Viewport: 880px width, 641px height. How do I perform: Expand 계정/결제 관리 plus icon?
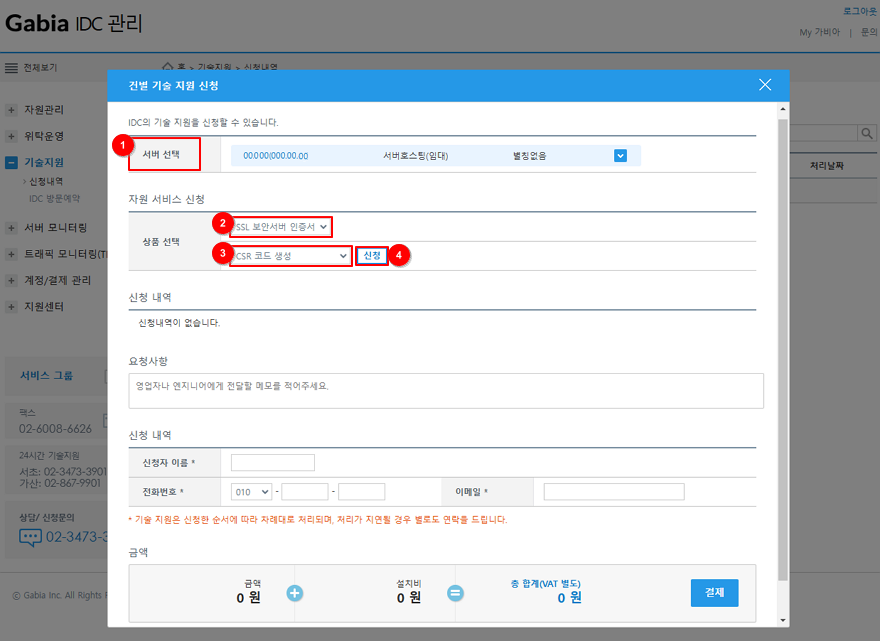(11, 280)
